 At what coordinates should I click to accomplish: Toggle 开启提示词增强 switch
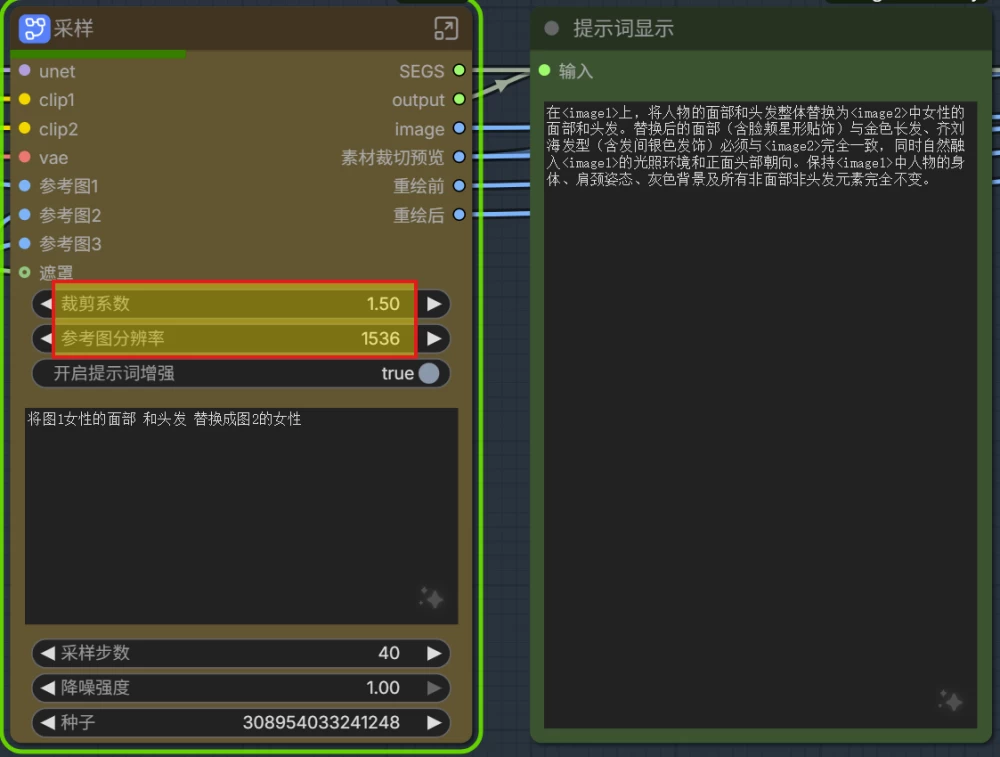[429, 373]
